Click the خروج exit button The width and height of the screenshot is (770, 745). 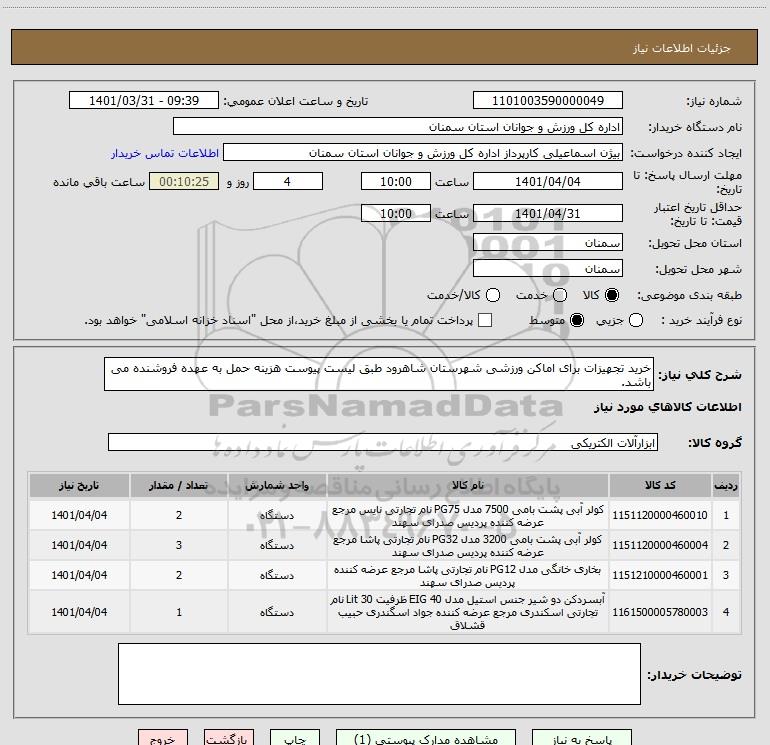[163, 738]
